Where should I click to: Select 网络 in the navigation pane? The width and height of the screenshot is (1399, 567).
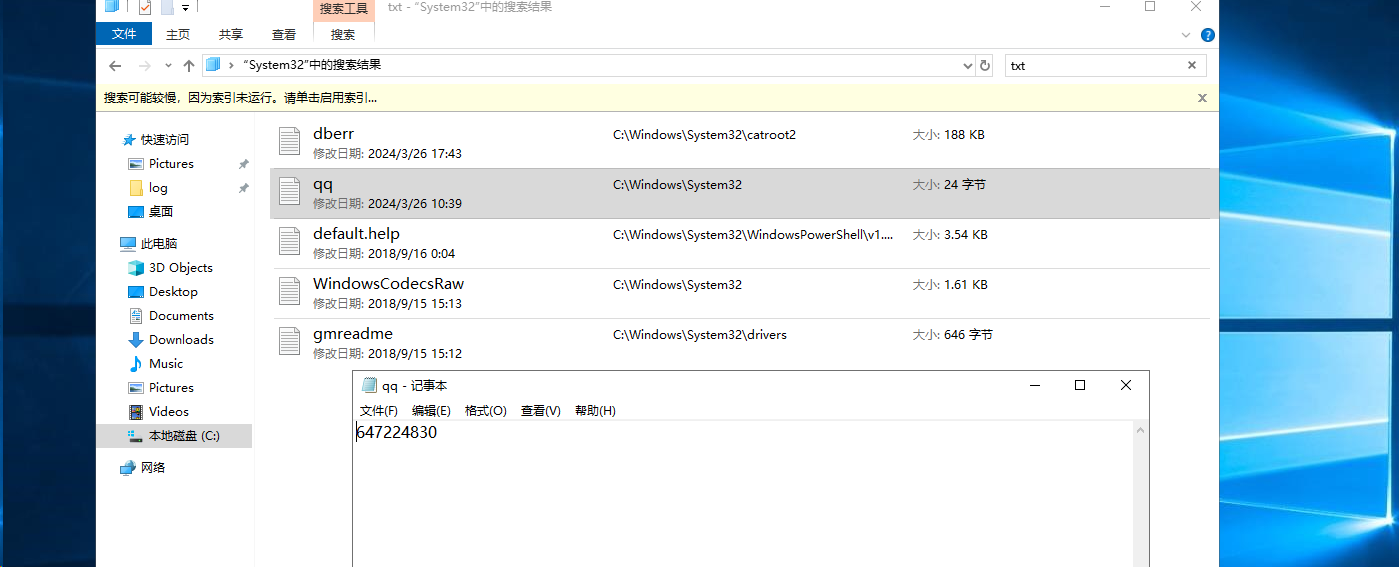tap(153, 468)
